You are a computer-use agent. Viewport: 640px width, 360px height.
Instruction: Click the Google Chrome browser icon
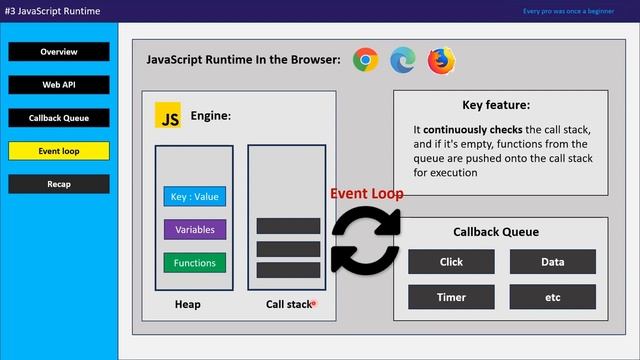coord(366,60)
